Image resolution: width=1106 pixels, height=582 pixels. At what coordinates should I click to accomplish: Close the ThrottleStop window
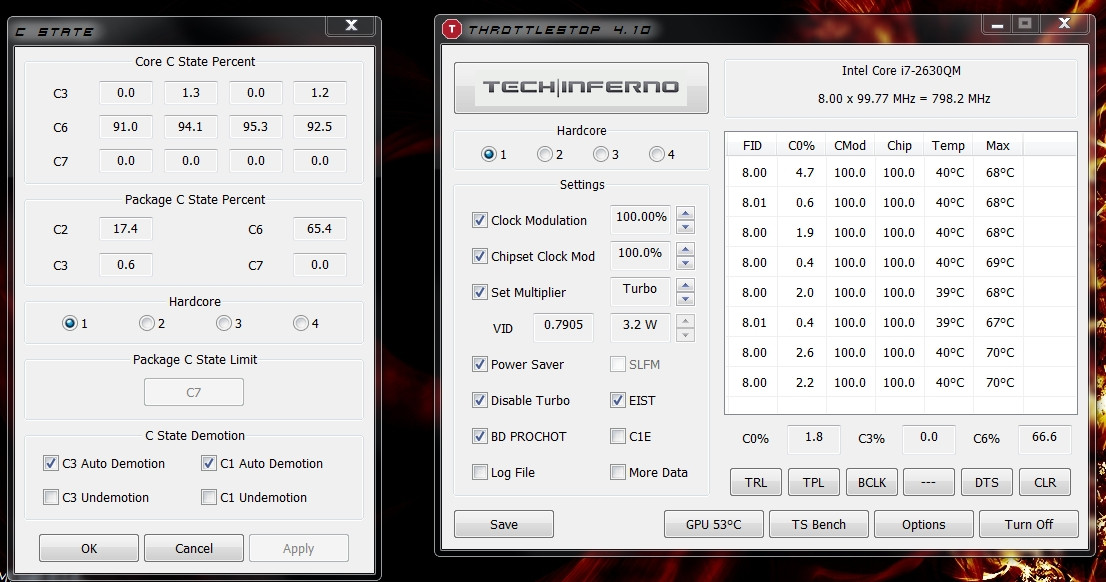pyautogui.click(x=1064, y=25)
